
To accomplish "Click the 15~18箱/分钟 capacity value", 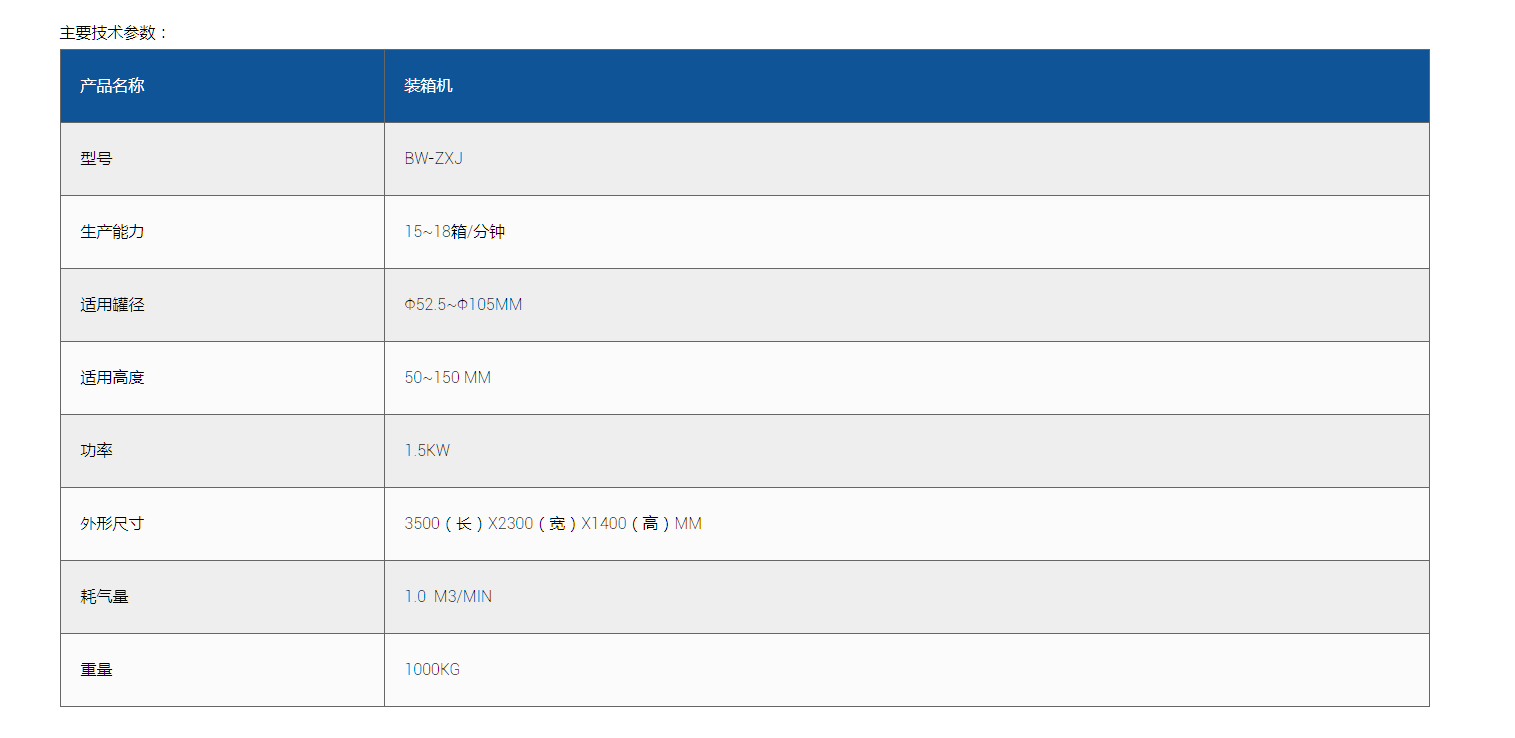I will 454,232.
